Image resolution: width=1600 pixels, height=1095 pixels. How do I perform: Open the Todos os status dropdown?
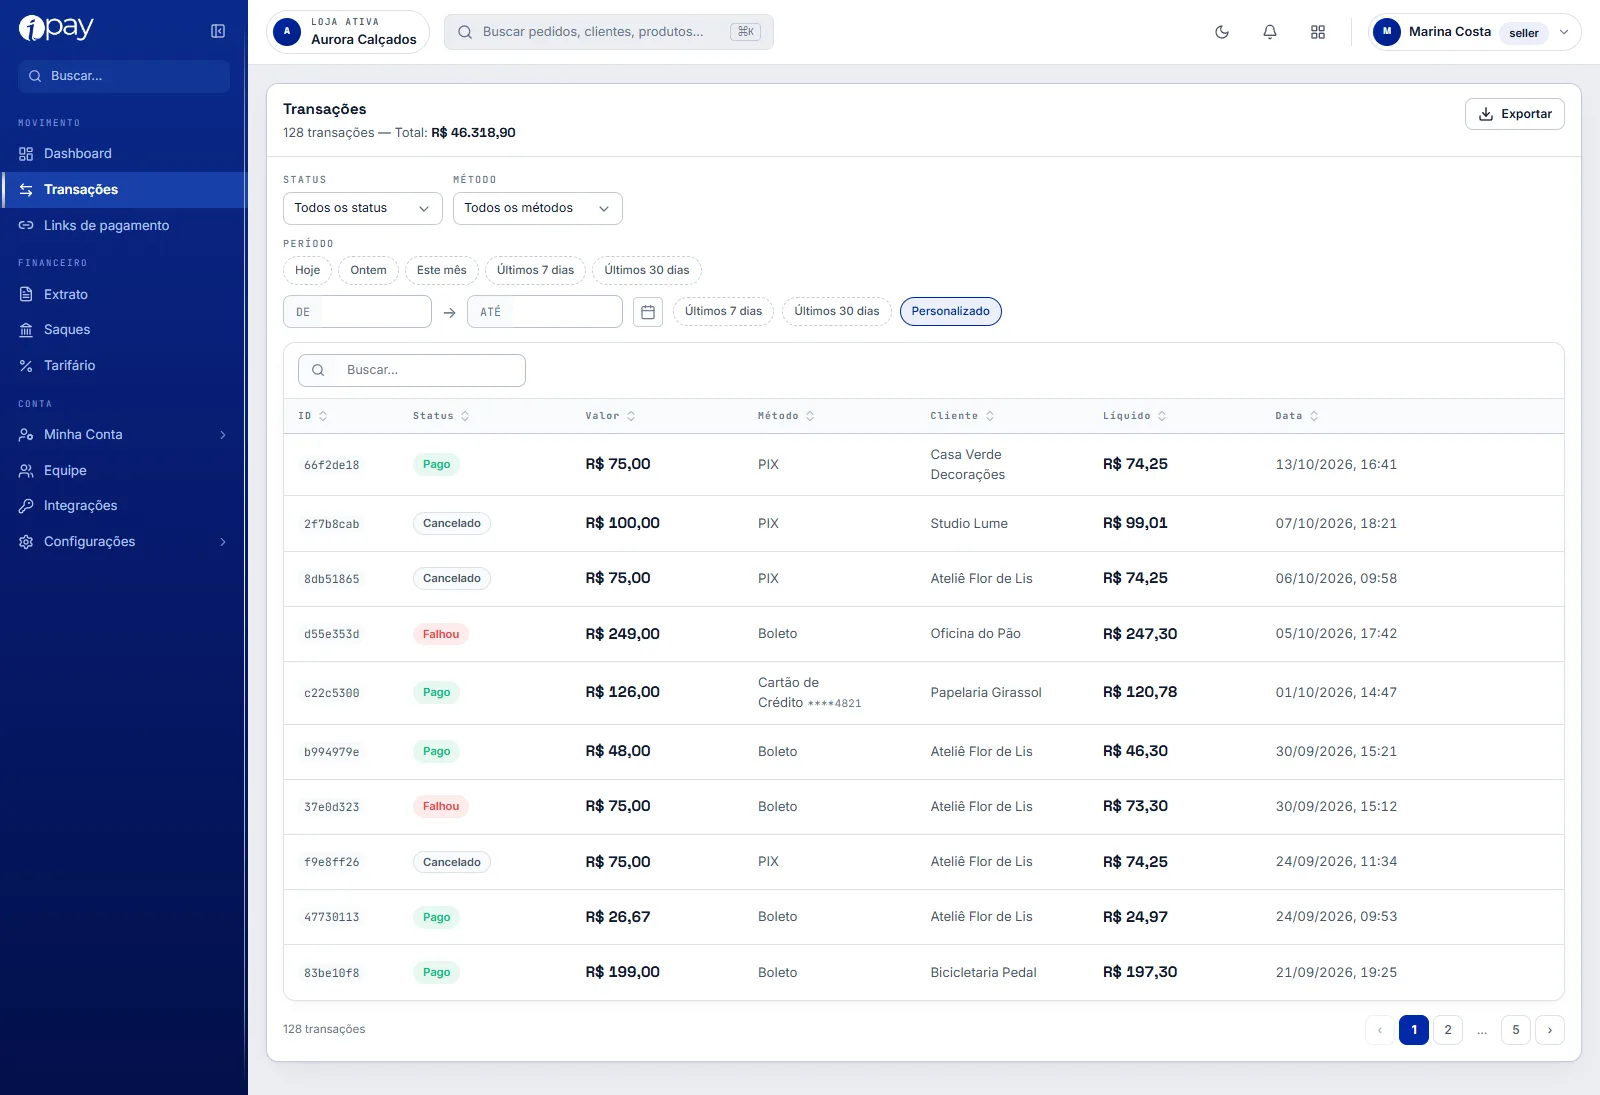(363, 208)
